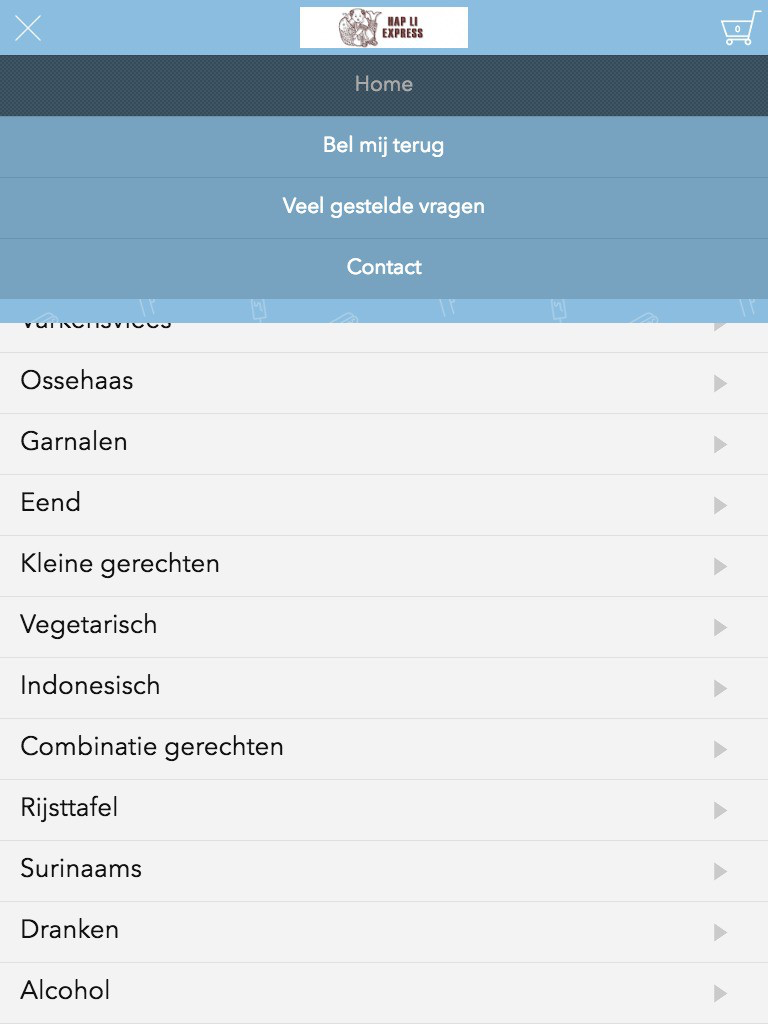
Task: Select the Vegetarisch category label
Action: coord(89,625)
